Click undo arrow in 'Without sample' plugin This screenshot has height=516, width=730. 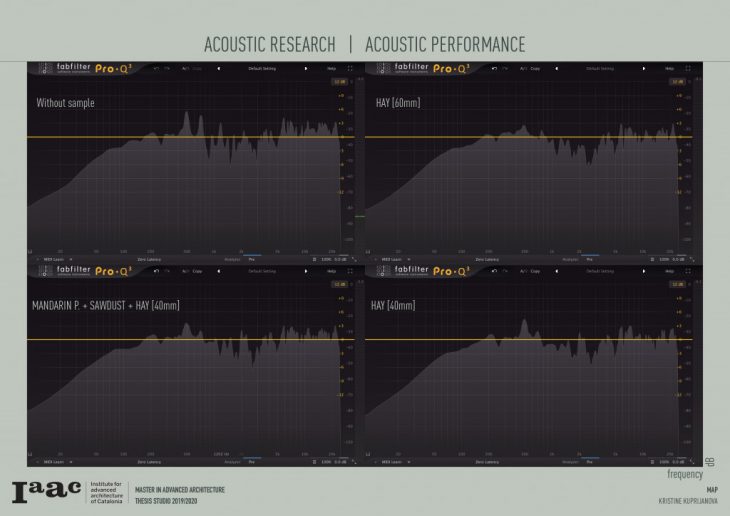click(x=156, y=69)
